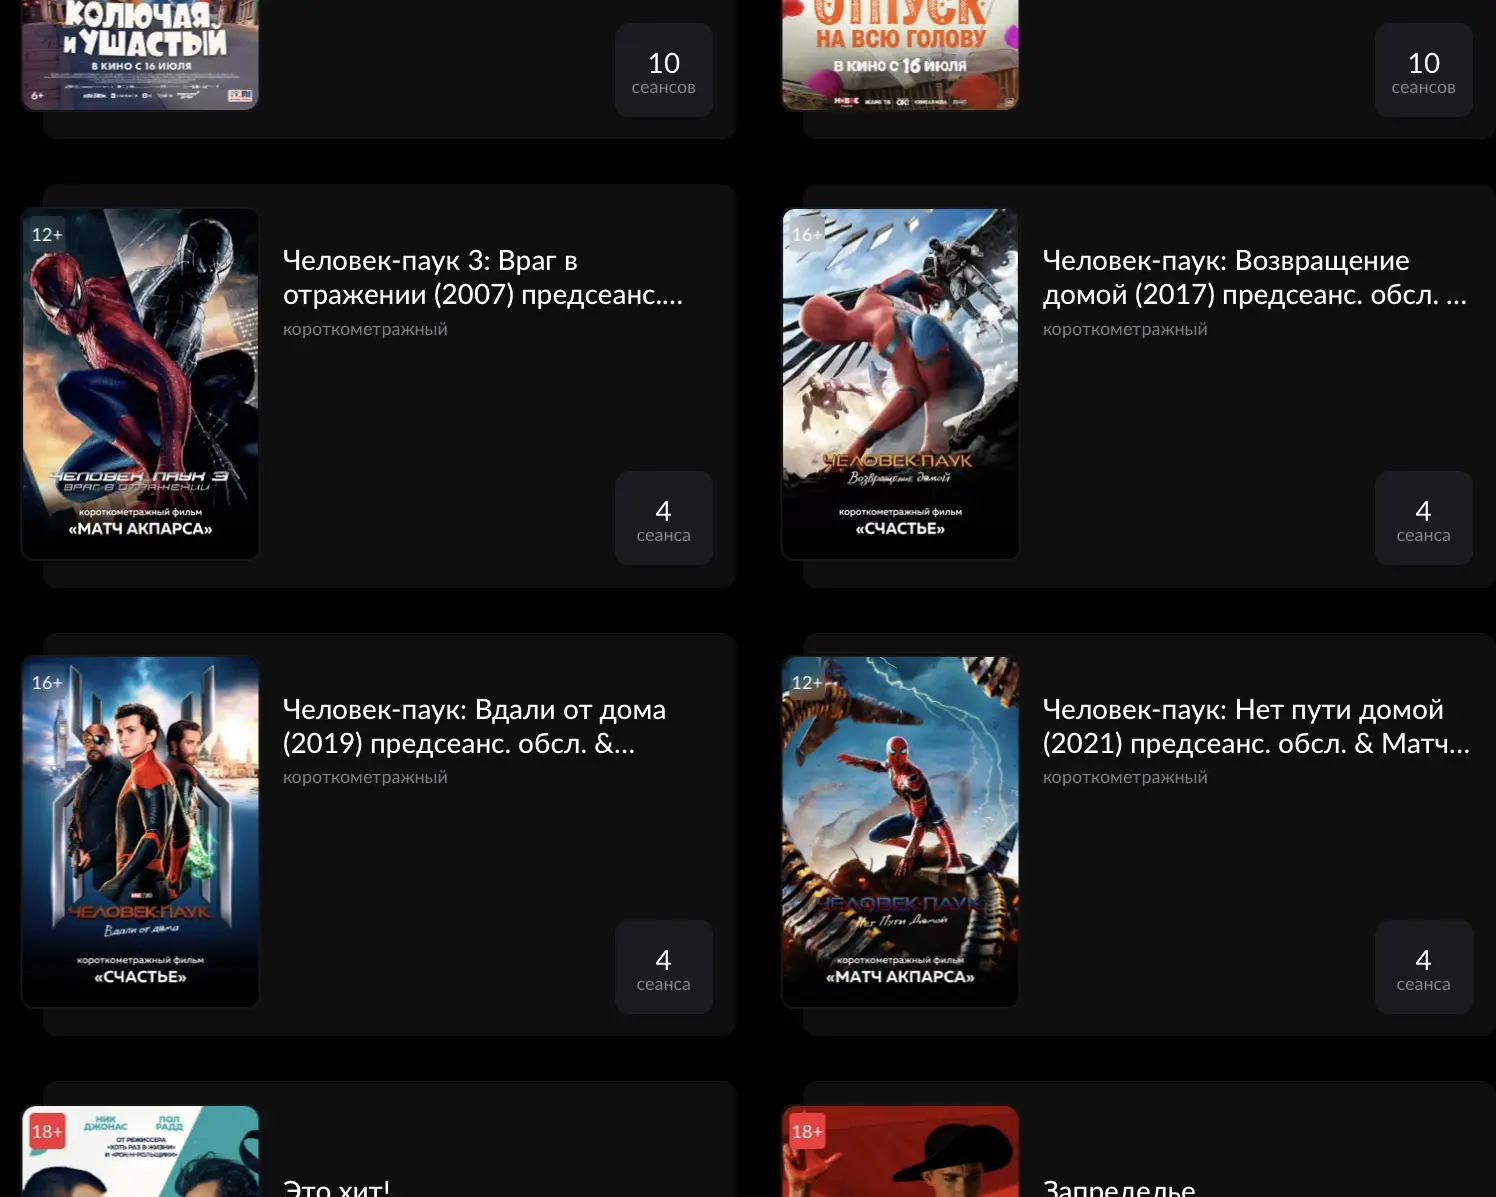The height and width of the screenshot is (1197, 1496).
Task: Open the Запределье title link
Action: [1119, 1187]
